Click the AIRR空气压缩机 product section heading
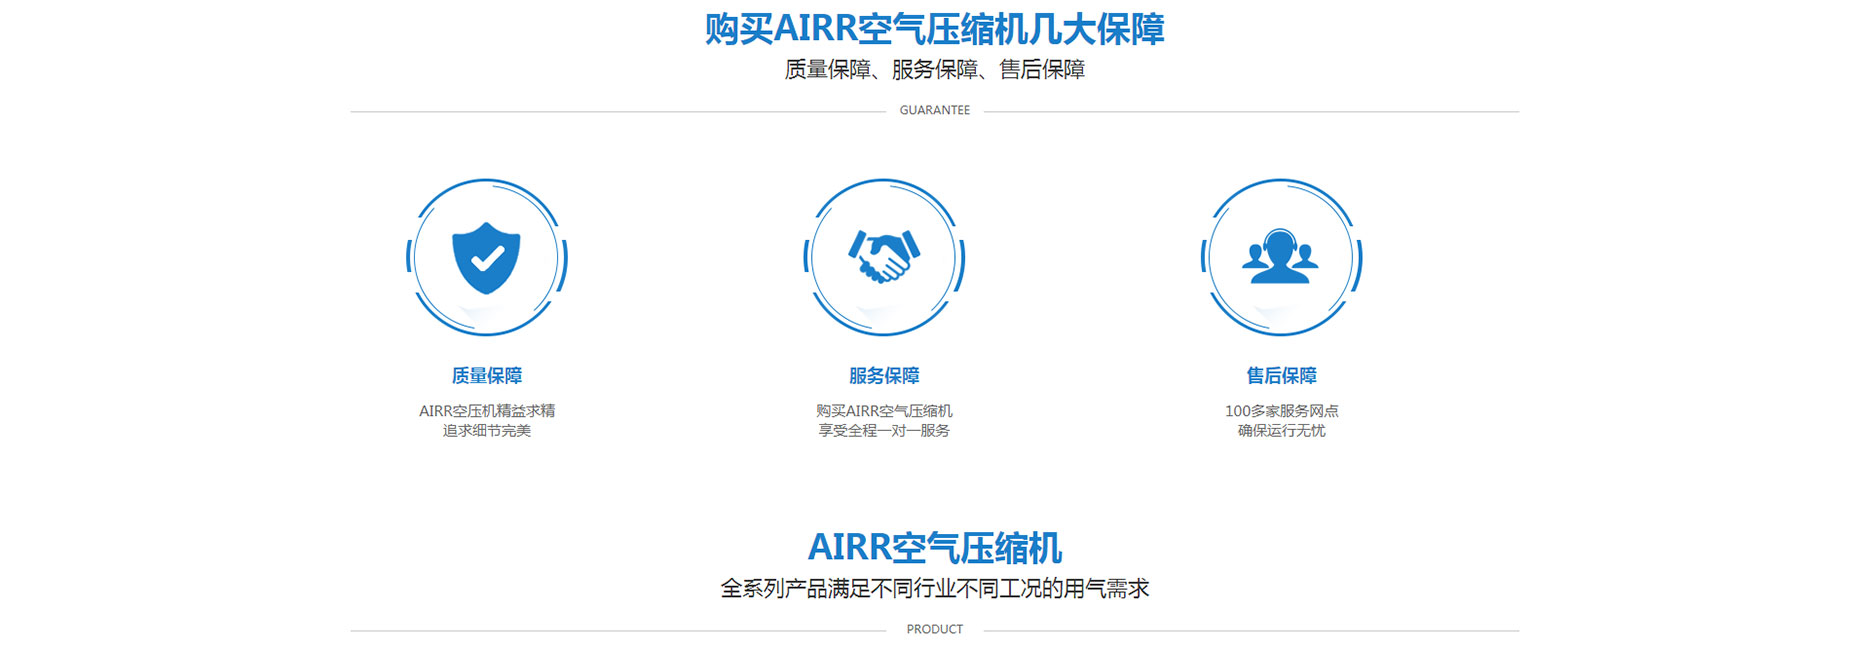The height and width of the screenshot is (660, 1870). click(x=934, y=548)
